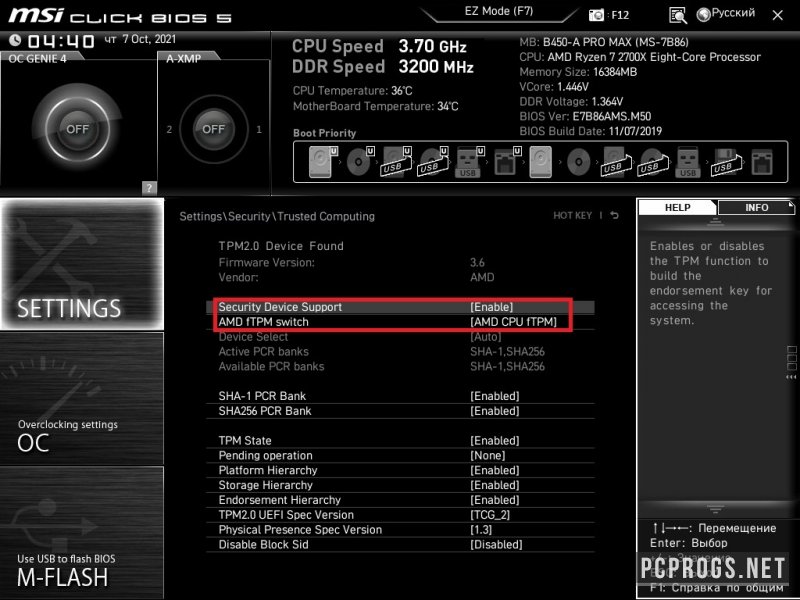Close the BIOS with the X button
The width and height of the screenshot is (800, 600).
tap(778, 15)
